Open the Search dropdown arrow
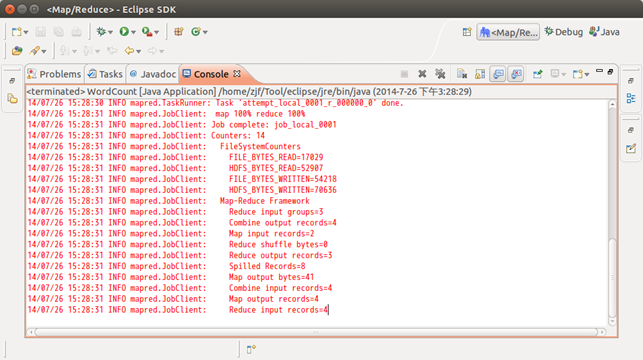 pyautogui.click(x=44, y=52)
